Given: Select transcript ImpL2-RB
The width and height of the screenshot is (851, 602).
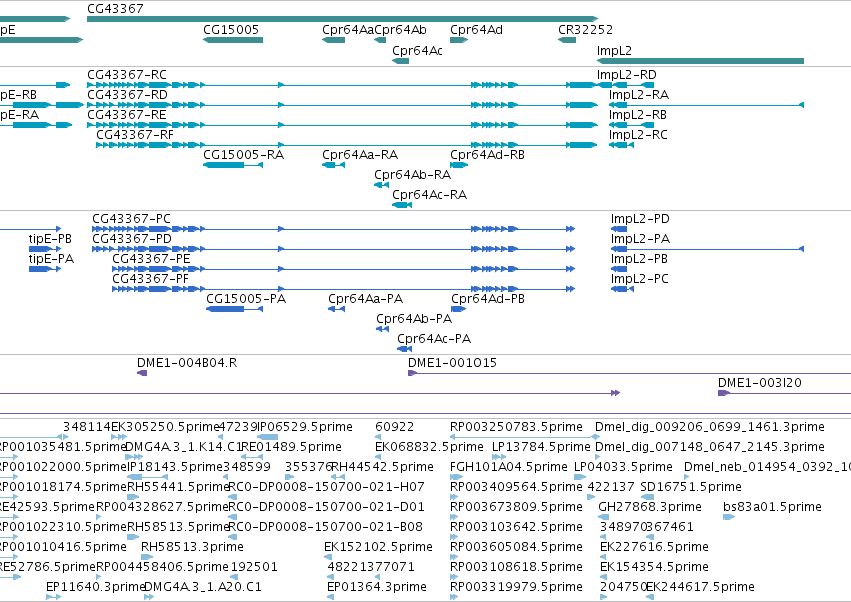Looking at the screenshot, I should [631, 125].
